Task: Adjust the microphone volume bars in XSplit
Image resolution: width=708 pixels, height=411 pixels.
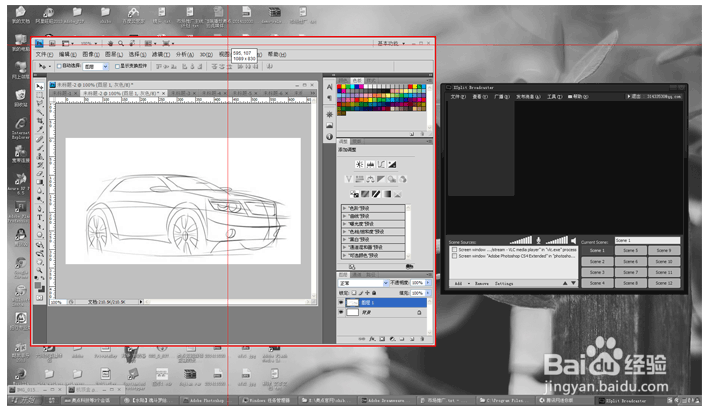Action: pos(521,240)
